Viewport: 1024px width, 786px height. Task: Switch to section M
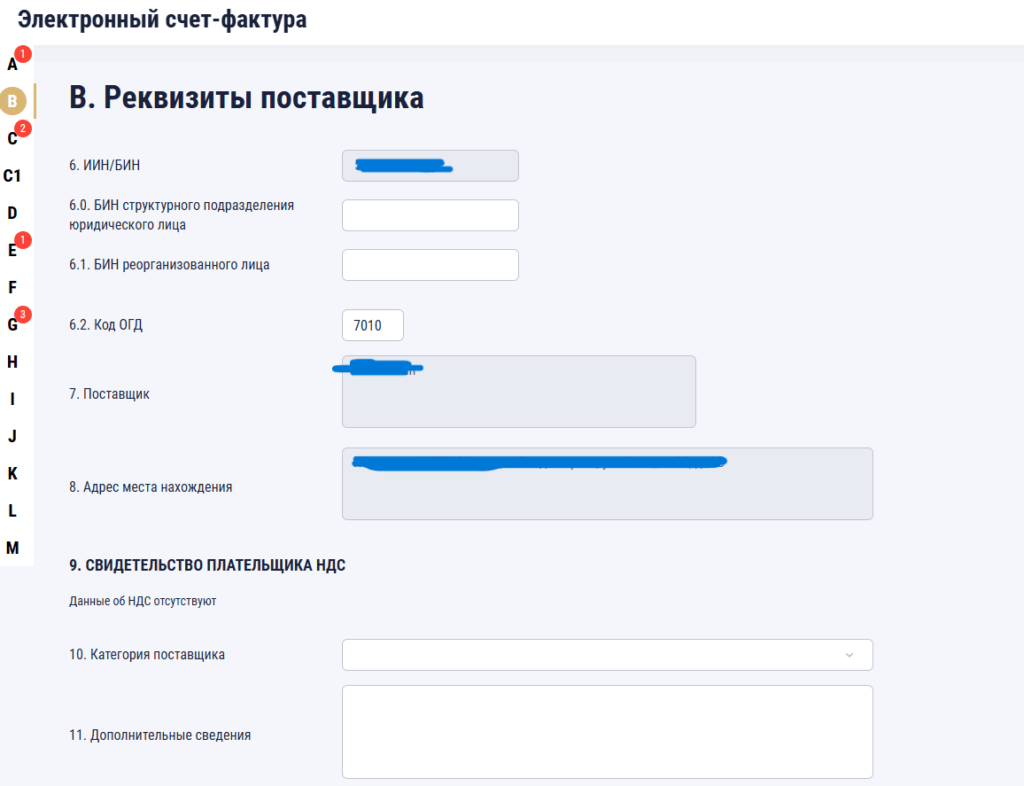click(x=13, y=547)
